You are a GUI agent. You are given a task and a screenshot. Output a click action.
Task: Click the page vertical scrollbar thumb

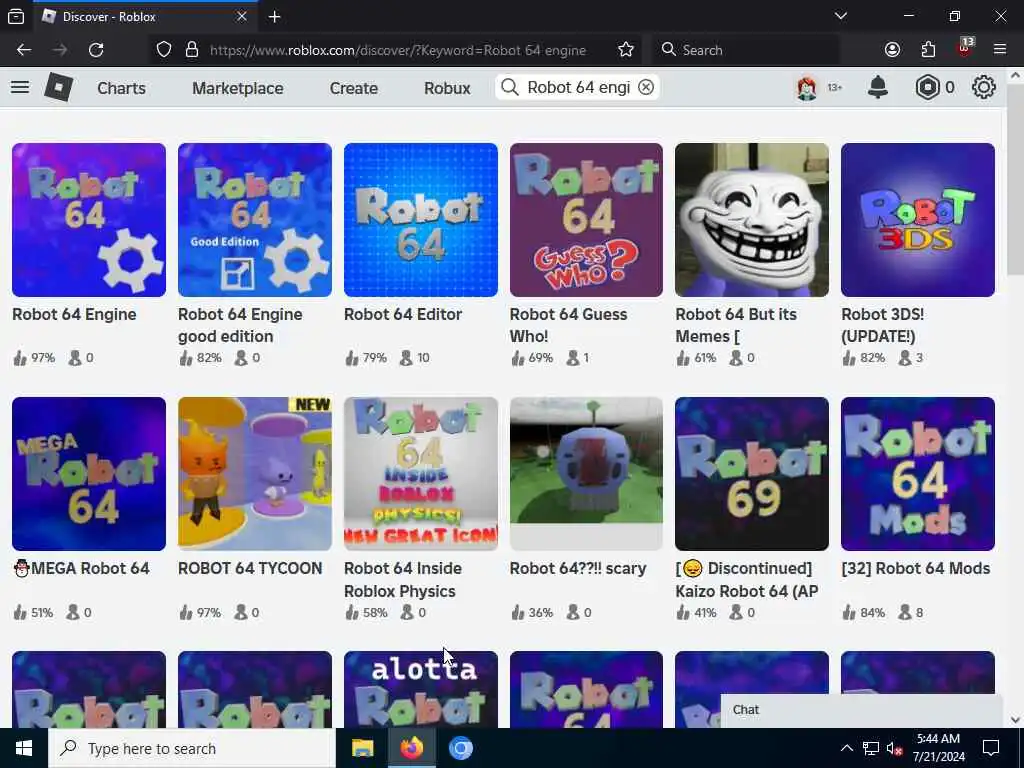tap(1014, 178)
